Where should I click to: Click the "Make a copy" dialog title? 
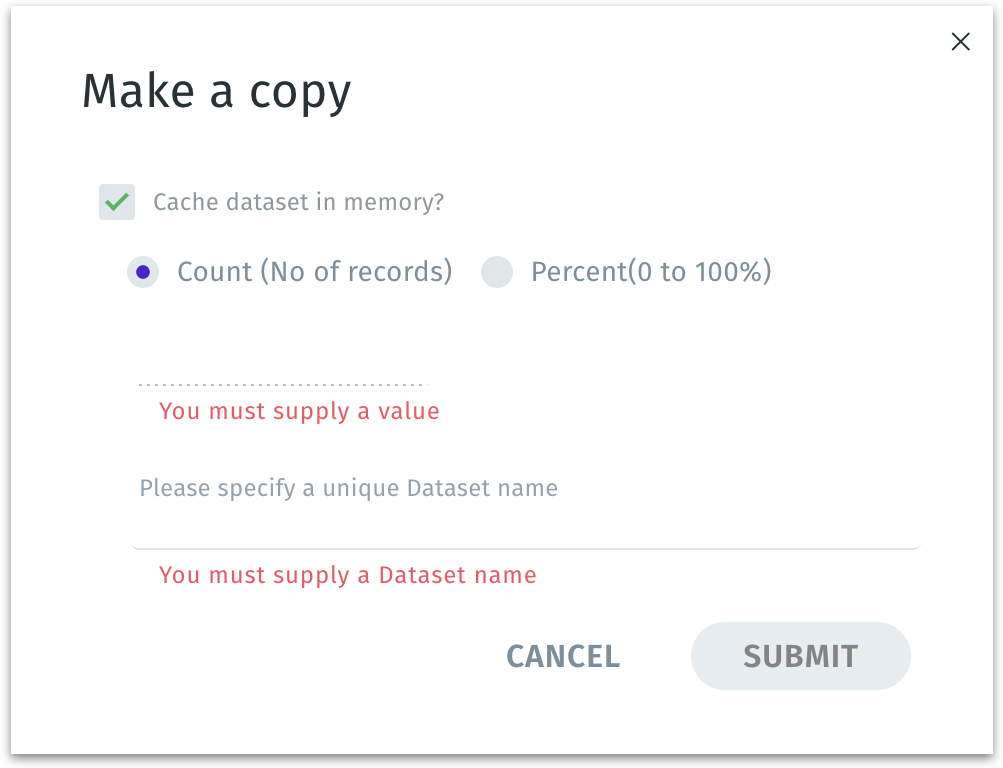pos(216,92)
